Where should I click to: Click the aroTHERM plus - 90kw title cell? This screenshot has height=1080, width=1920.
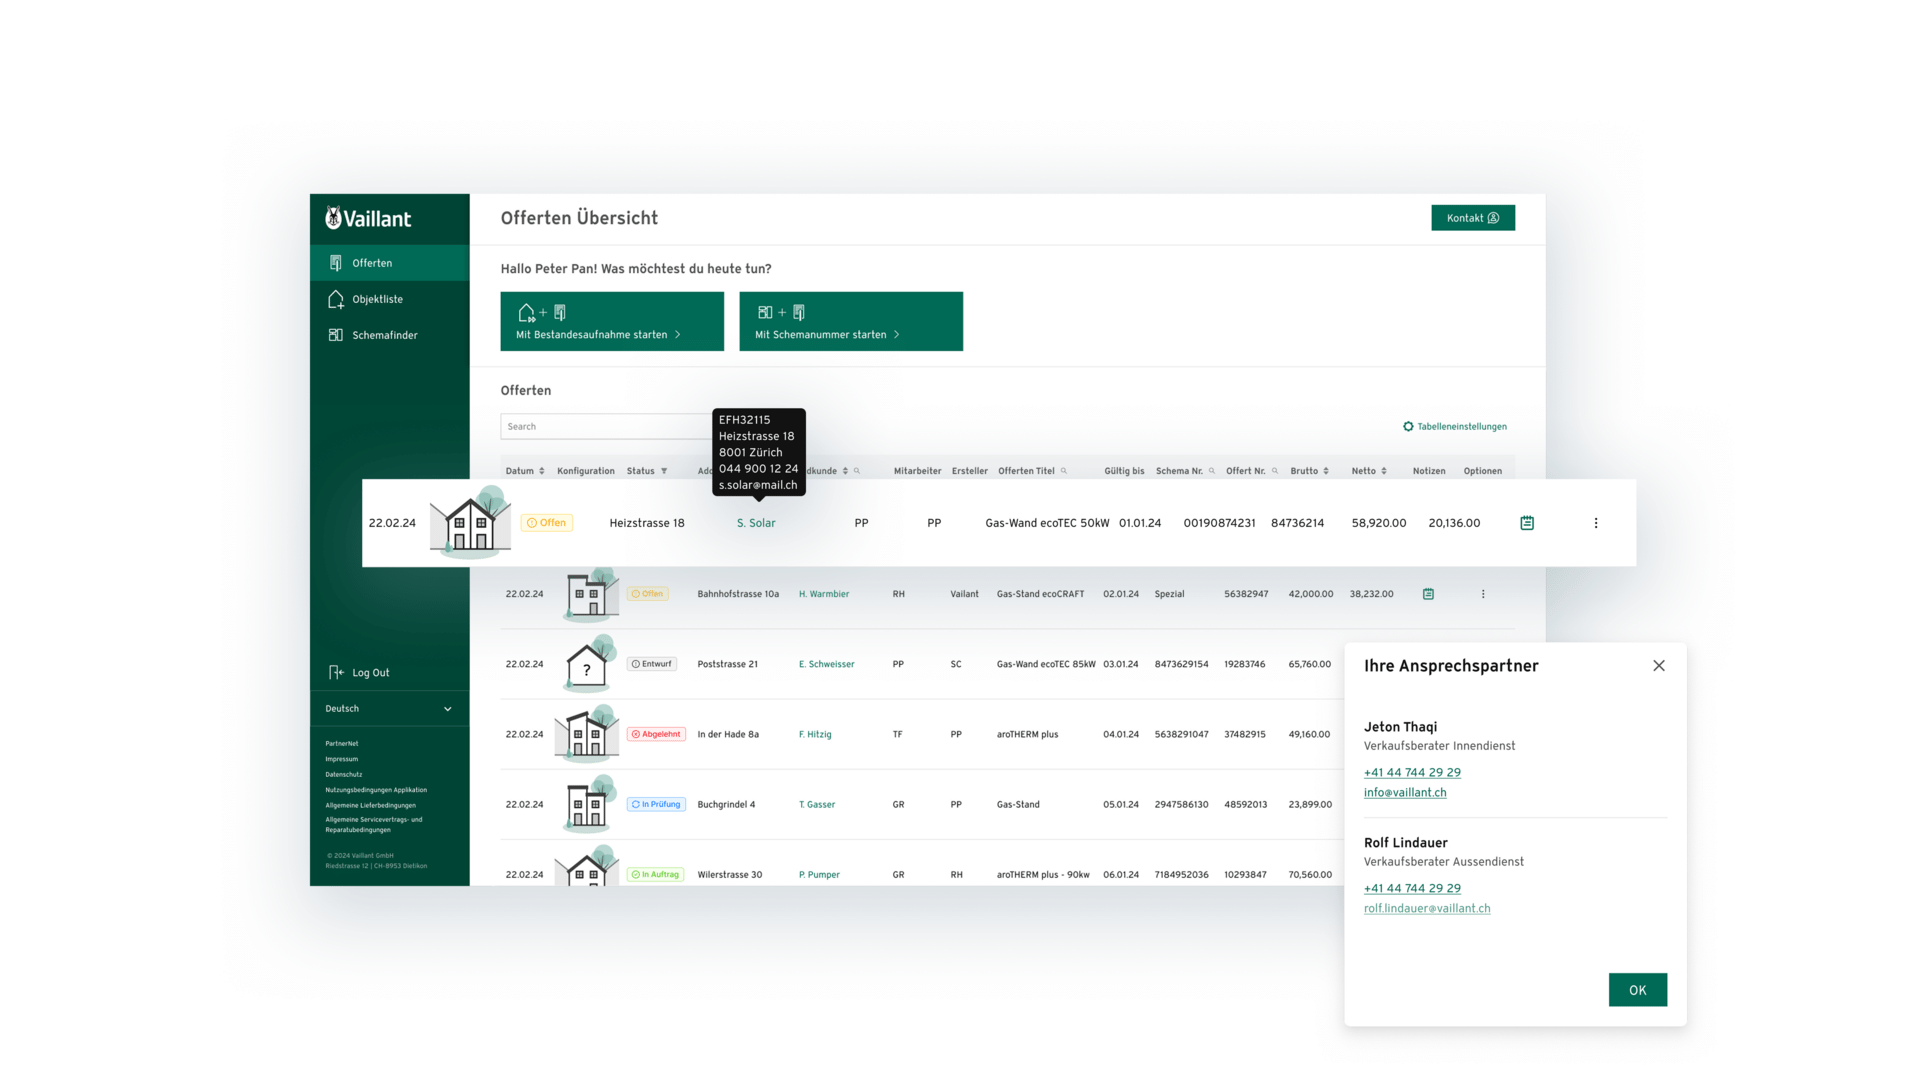point(1043,875)
